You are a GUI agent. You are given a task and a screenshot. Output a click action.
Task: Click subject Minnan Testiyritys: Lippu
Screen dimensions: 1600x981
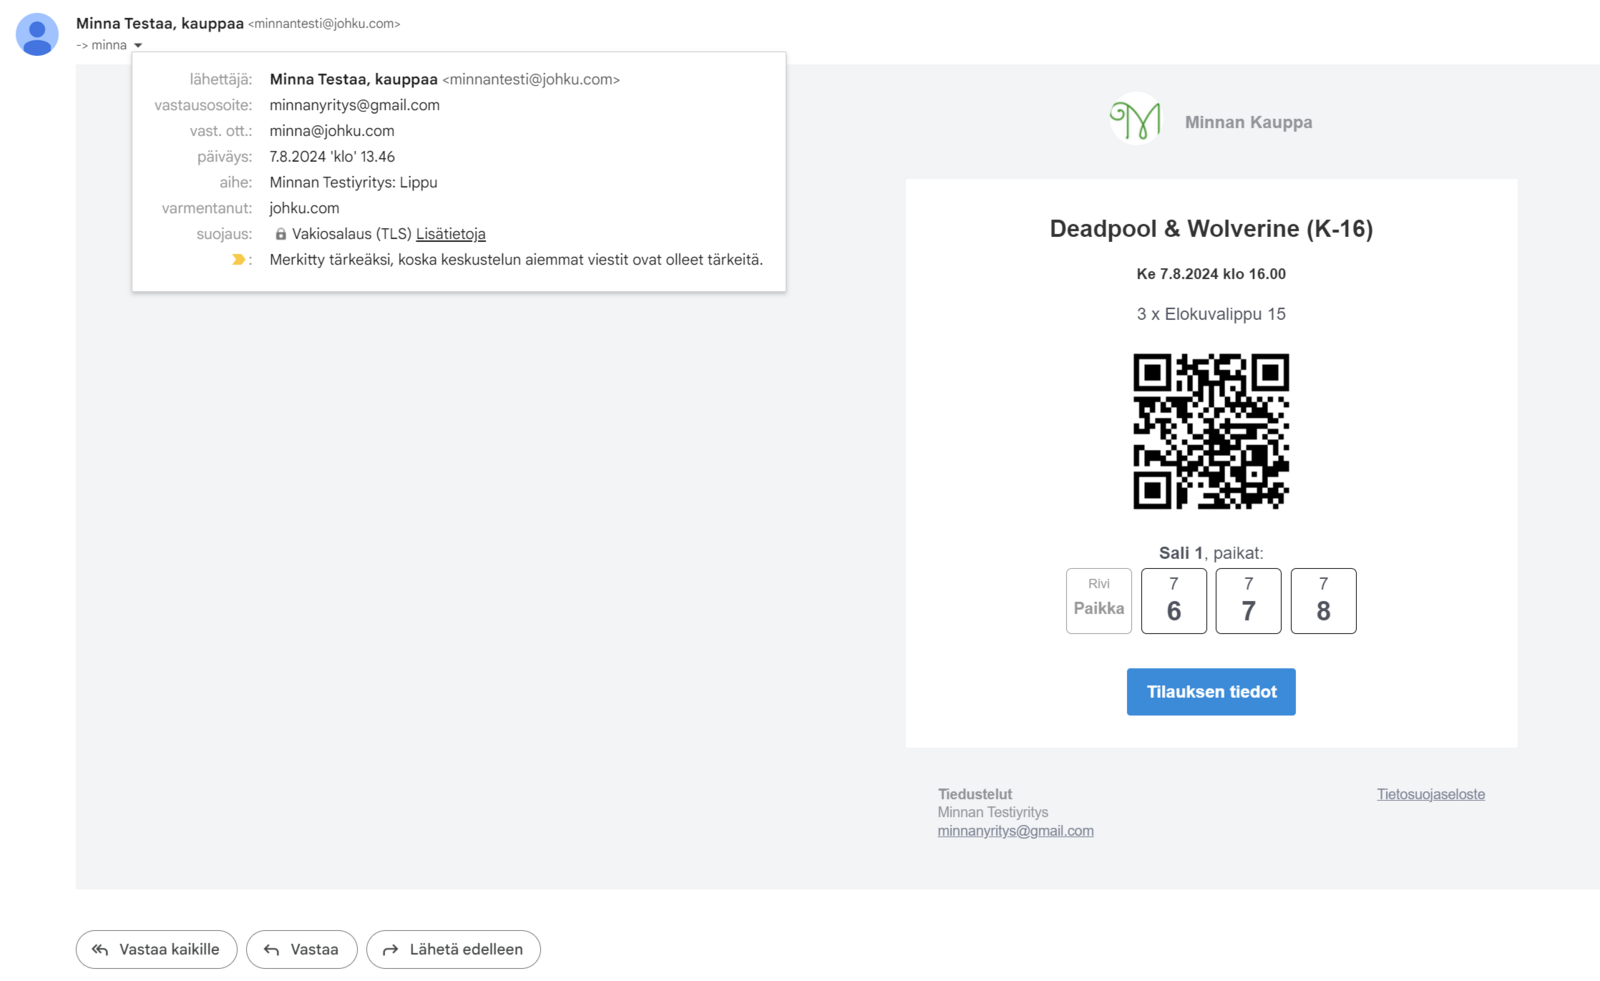point(353,182)
